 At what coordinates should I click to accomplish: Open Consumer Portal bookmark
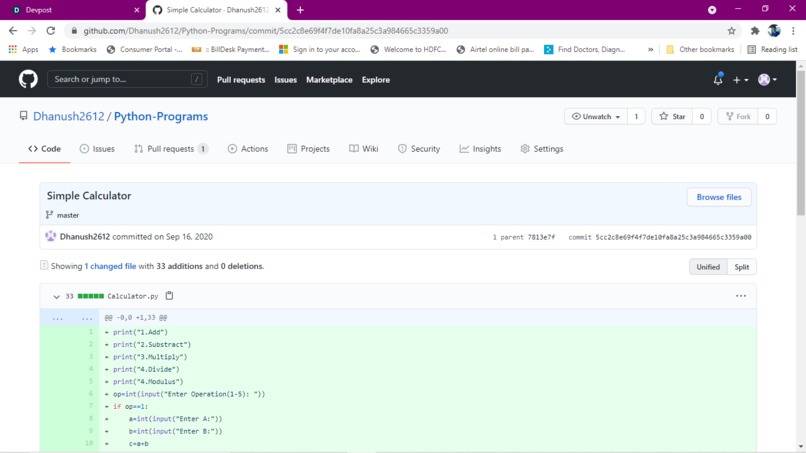point(144,49)
